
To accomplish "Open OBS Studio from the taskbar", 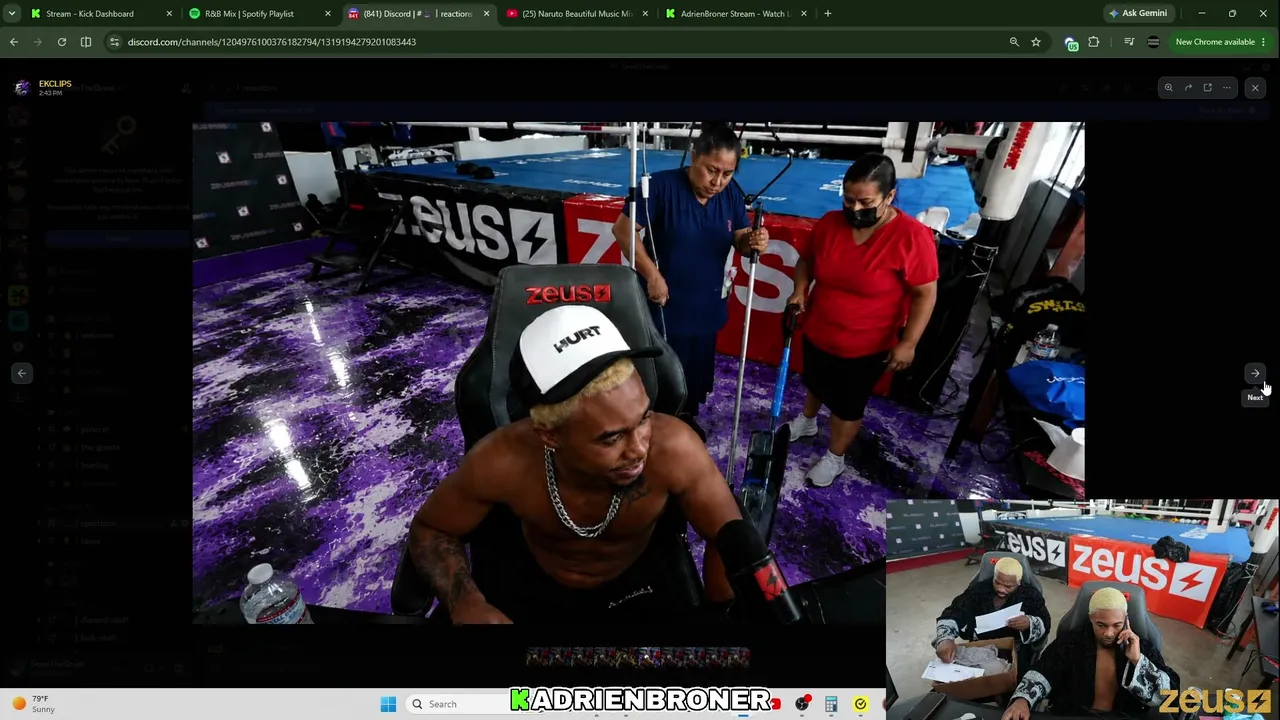I will 802,704.
